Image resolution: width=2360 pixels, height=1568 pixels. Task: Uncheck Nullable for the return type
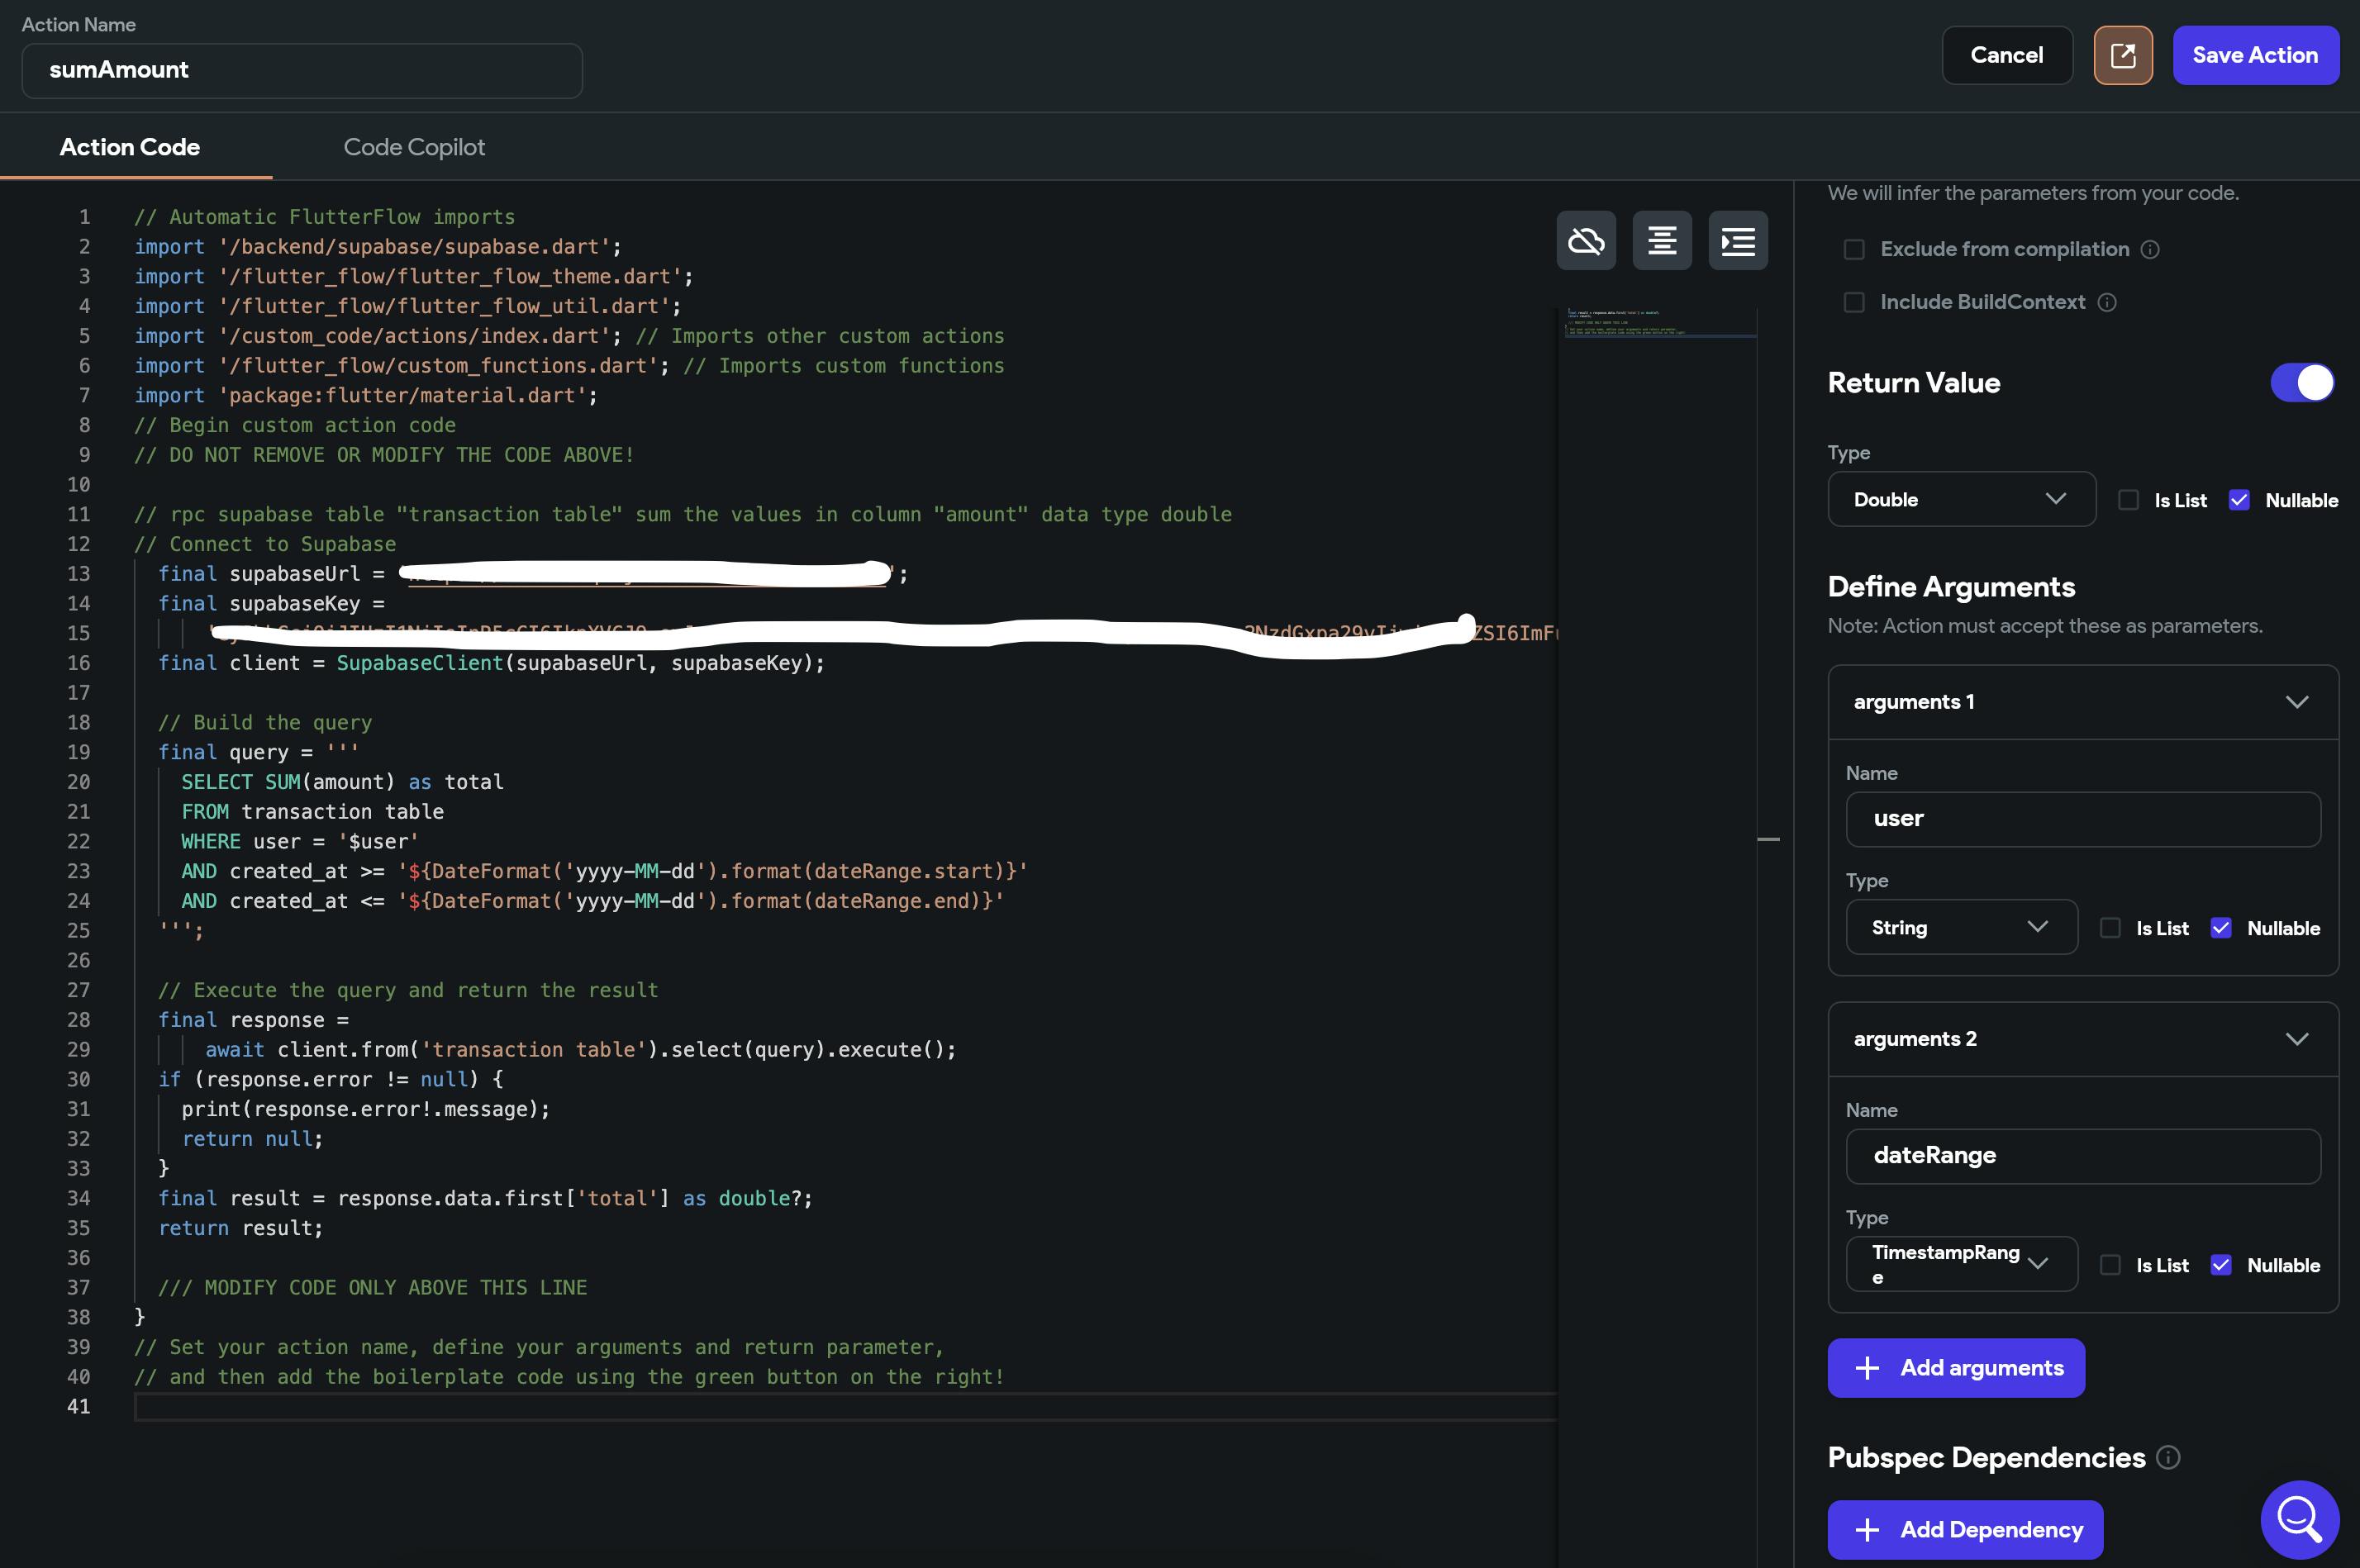[2239, 501]
